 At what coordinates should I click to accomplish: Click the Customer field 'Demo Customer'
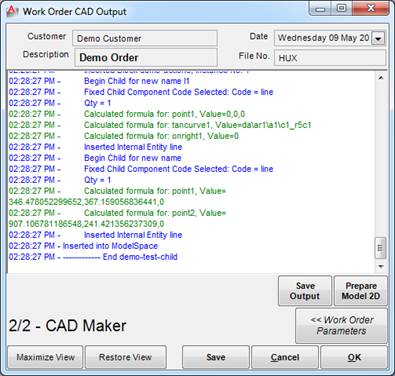pyautogui.click(x=145, y=38)
